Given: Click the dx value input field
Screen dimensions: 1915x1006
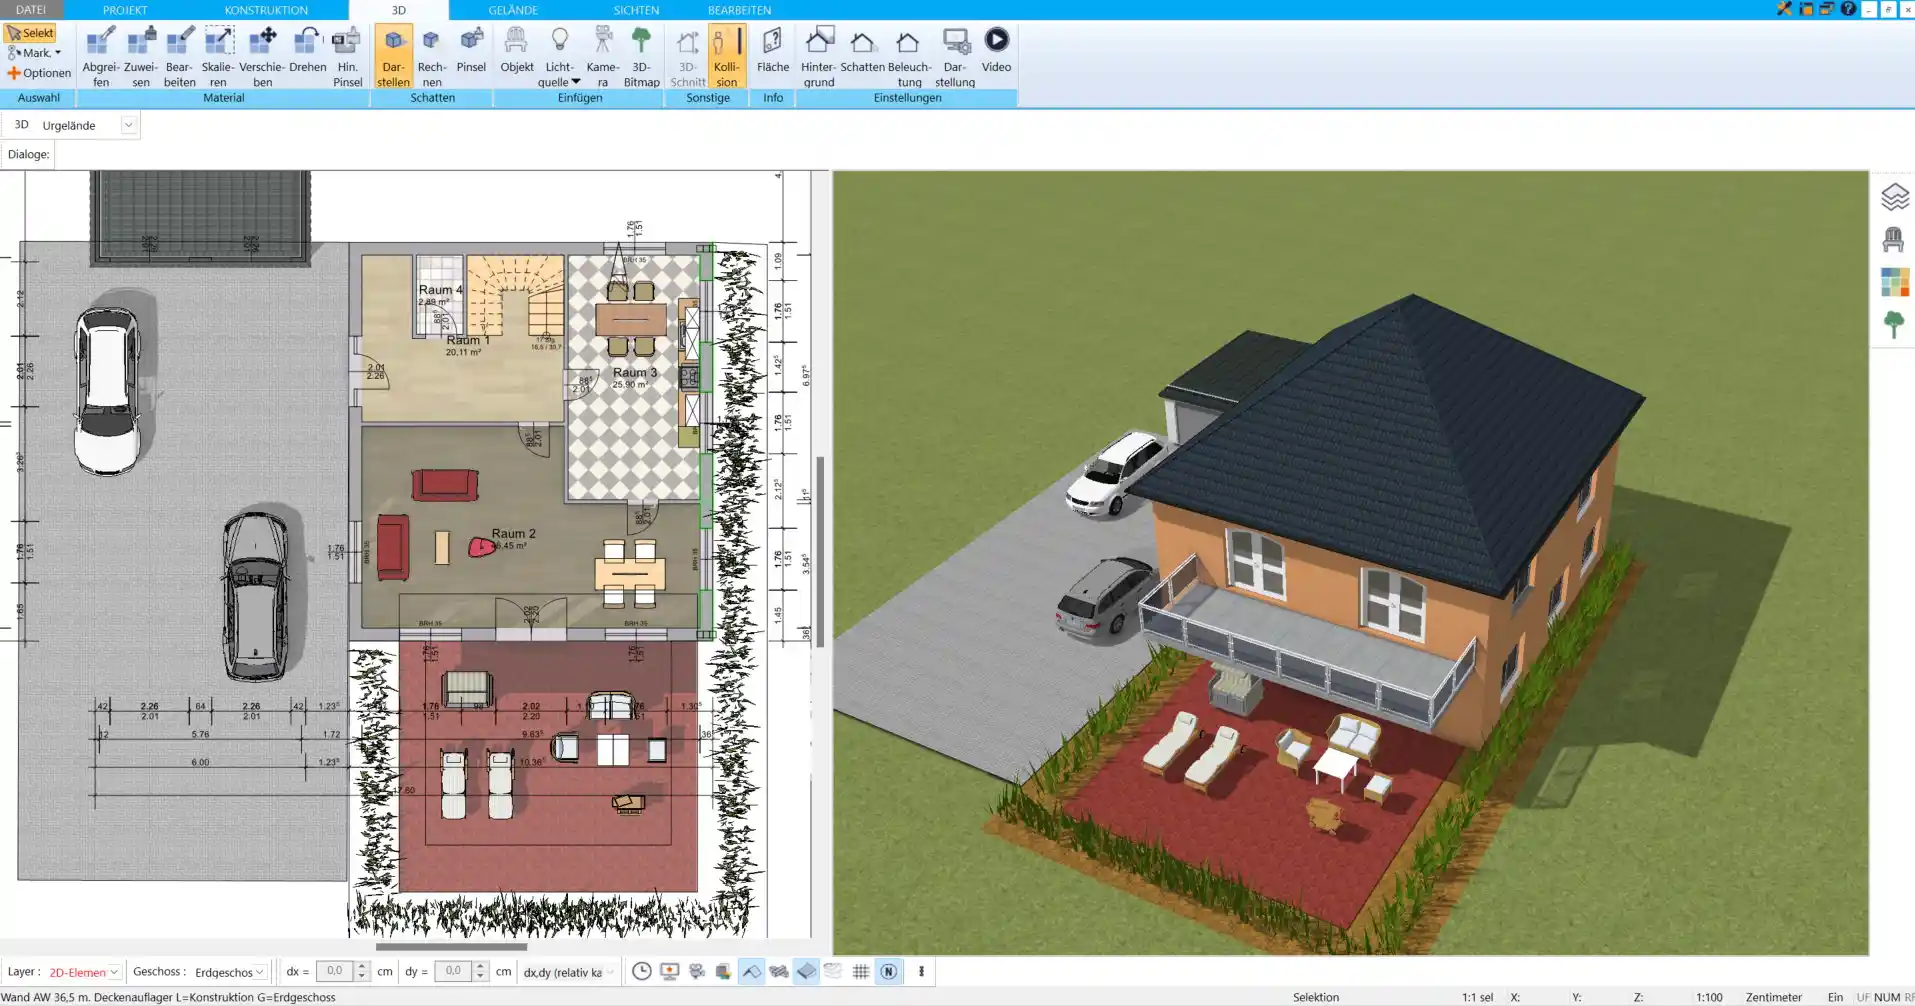Looking at the screenshot, I should (x=335, y=971).
